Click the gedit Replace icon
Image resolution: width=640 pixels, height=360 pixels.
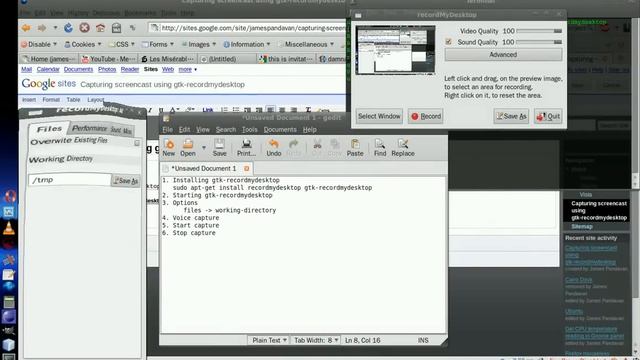point(403,144)
